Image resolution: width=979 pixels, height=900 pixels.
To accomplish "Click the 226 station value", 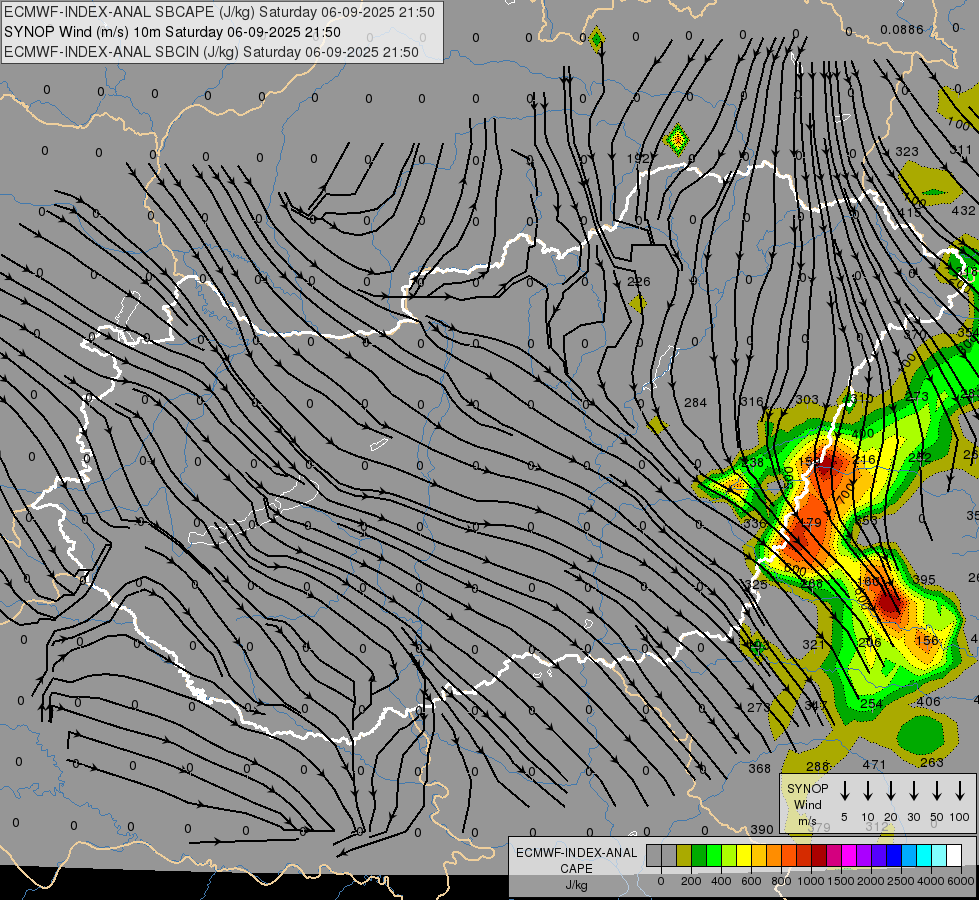I will (x=639, y=282).
